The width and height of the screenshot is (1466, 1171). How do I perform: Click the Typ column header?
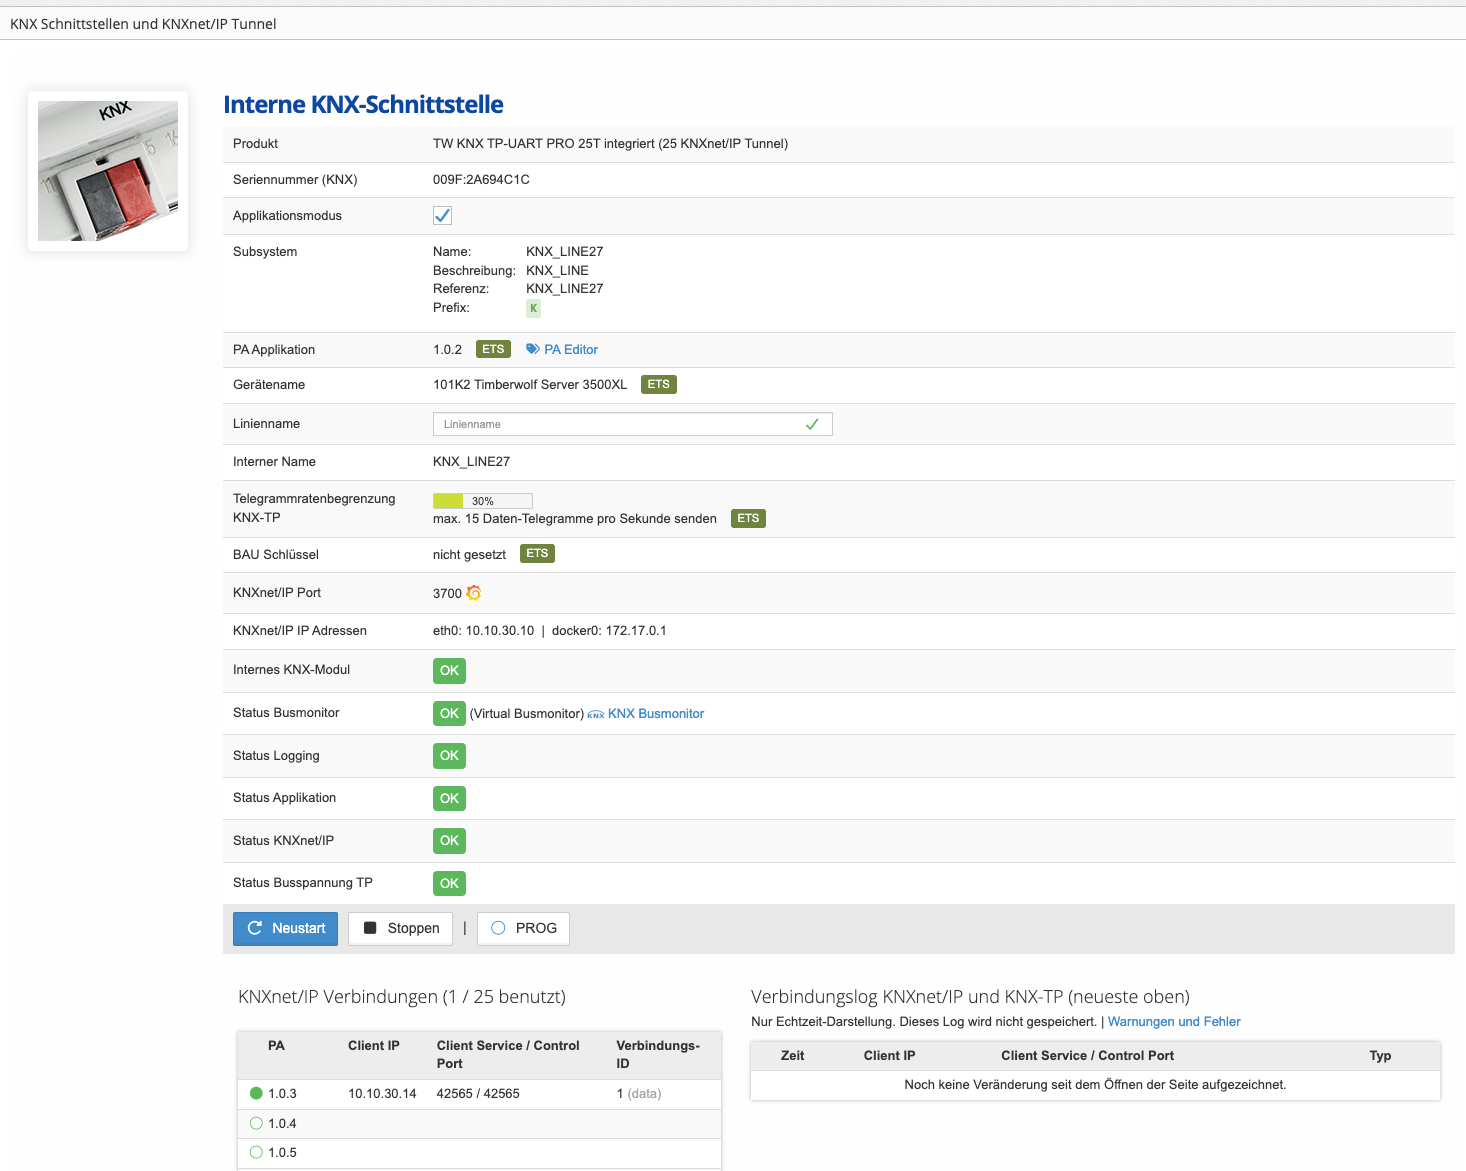click(x=1380, y=1055)
